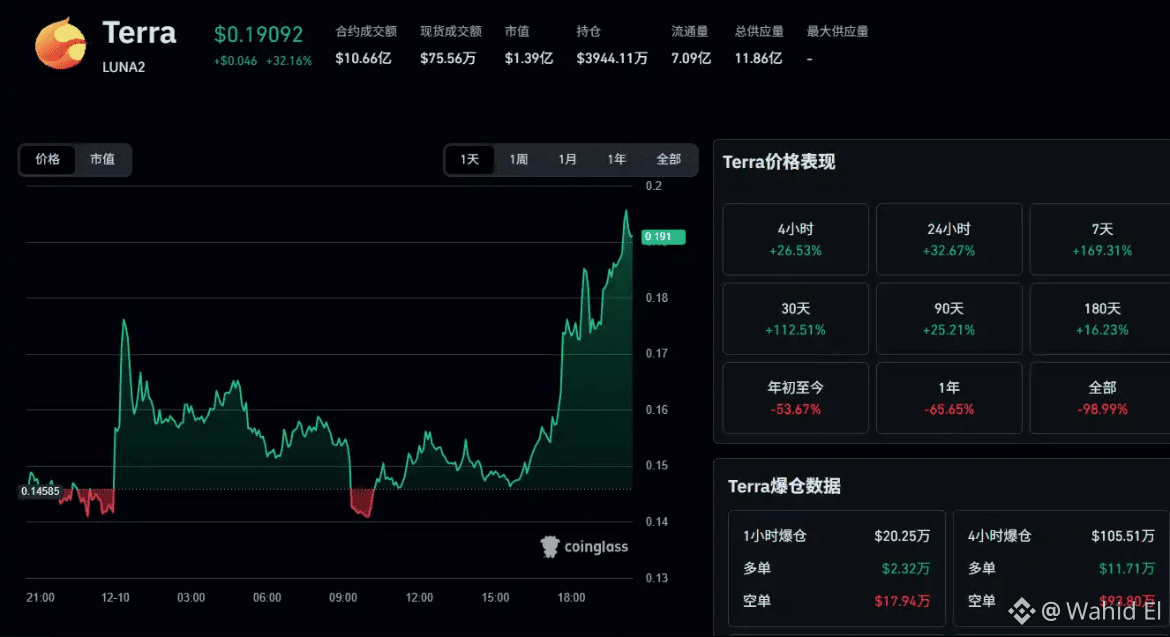Click the 最大供应量 label
Viewport: 1170px width, 637px height.
pyautogui.click(x=837, y=31)
